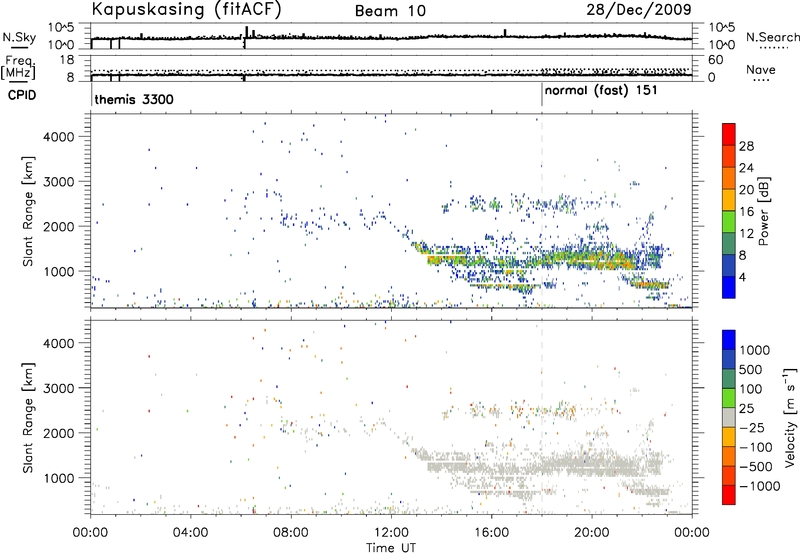The width and height of the screenshot is (800, 554).
Task: Click the blue top segment of Velocity colorbar
Action: pyautogui.click(x=729, y=340)
